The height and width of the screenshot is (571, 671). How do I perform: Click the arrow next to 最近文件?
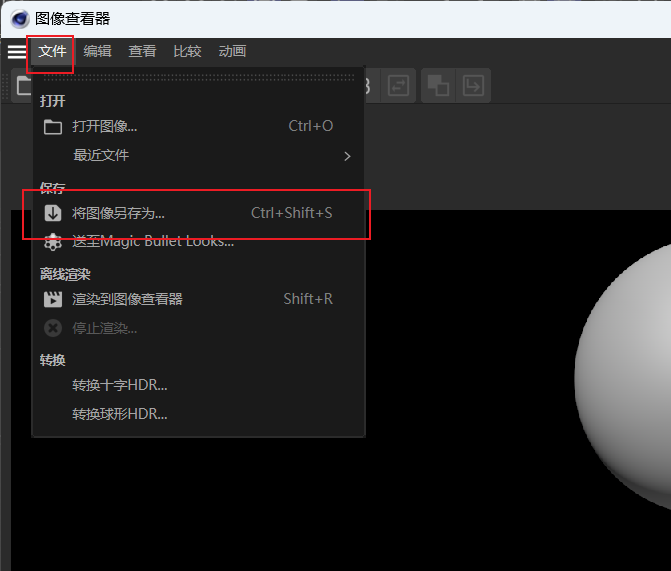click(347, 156)
